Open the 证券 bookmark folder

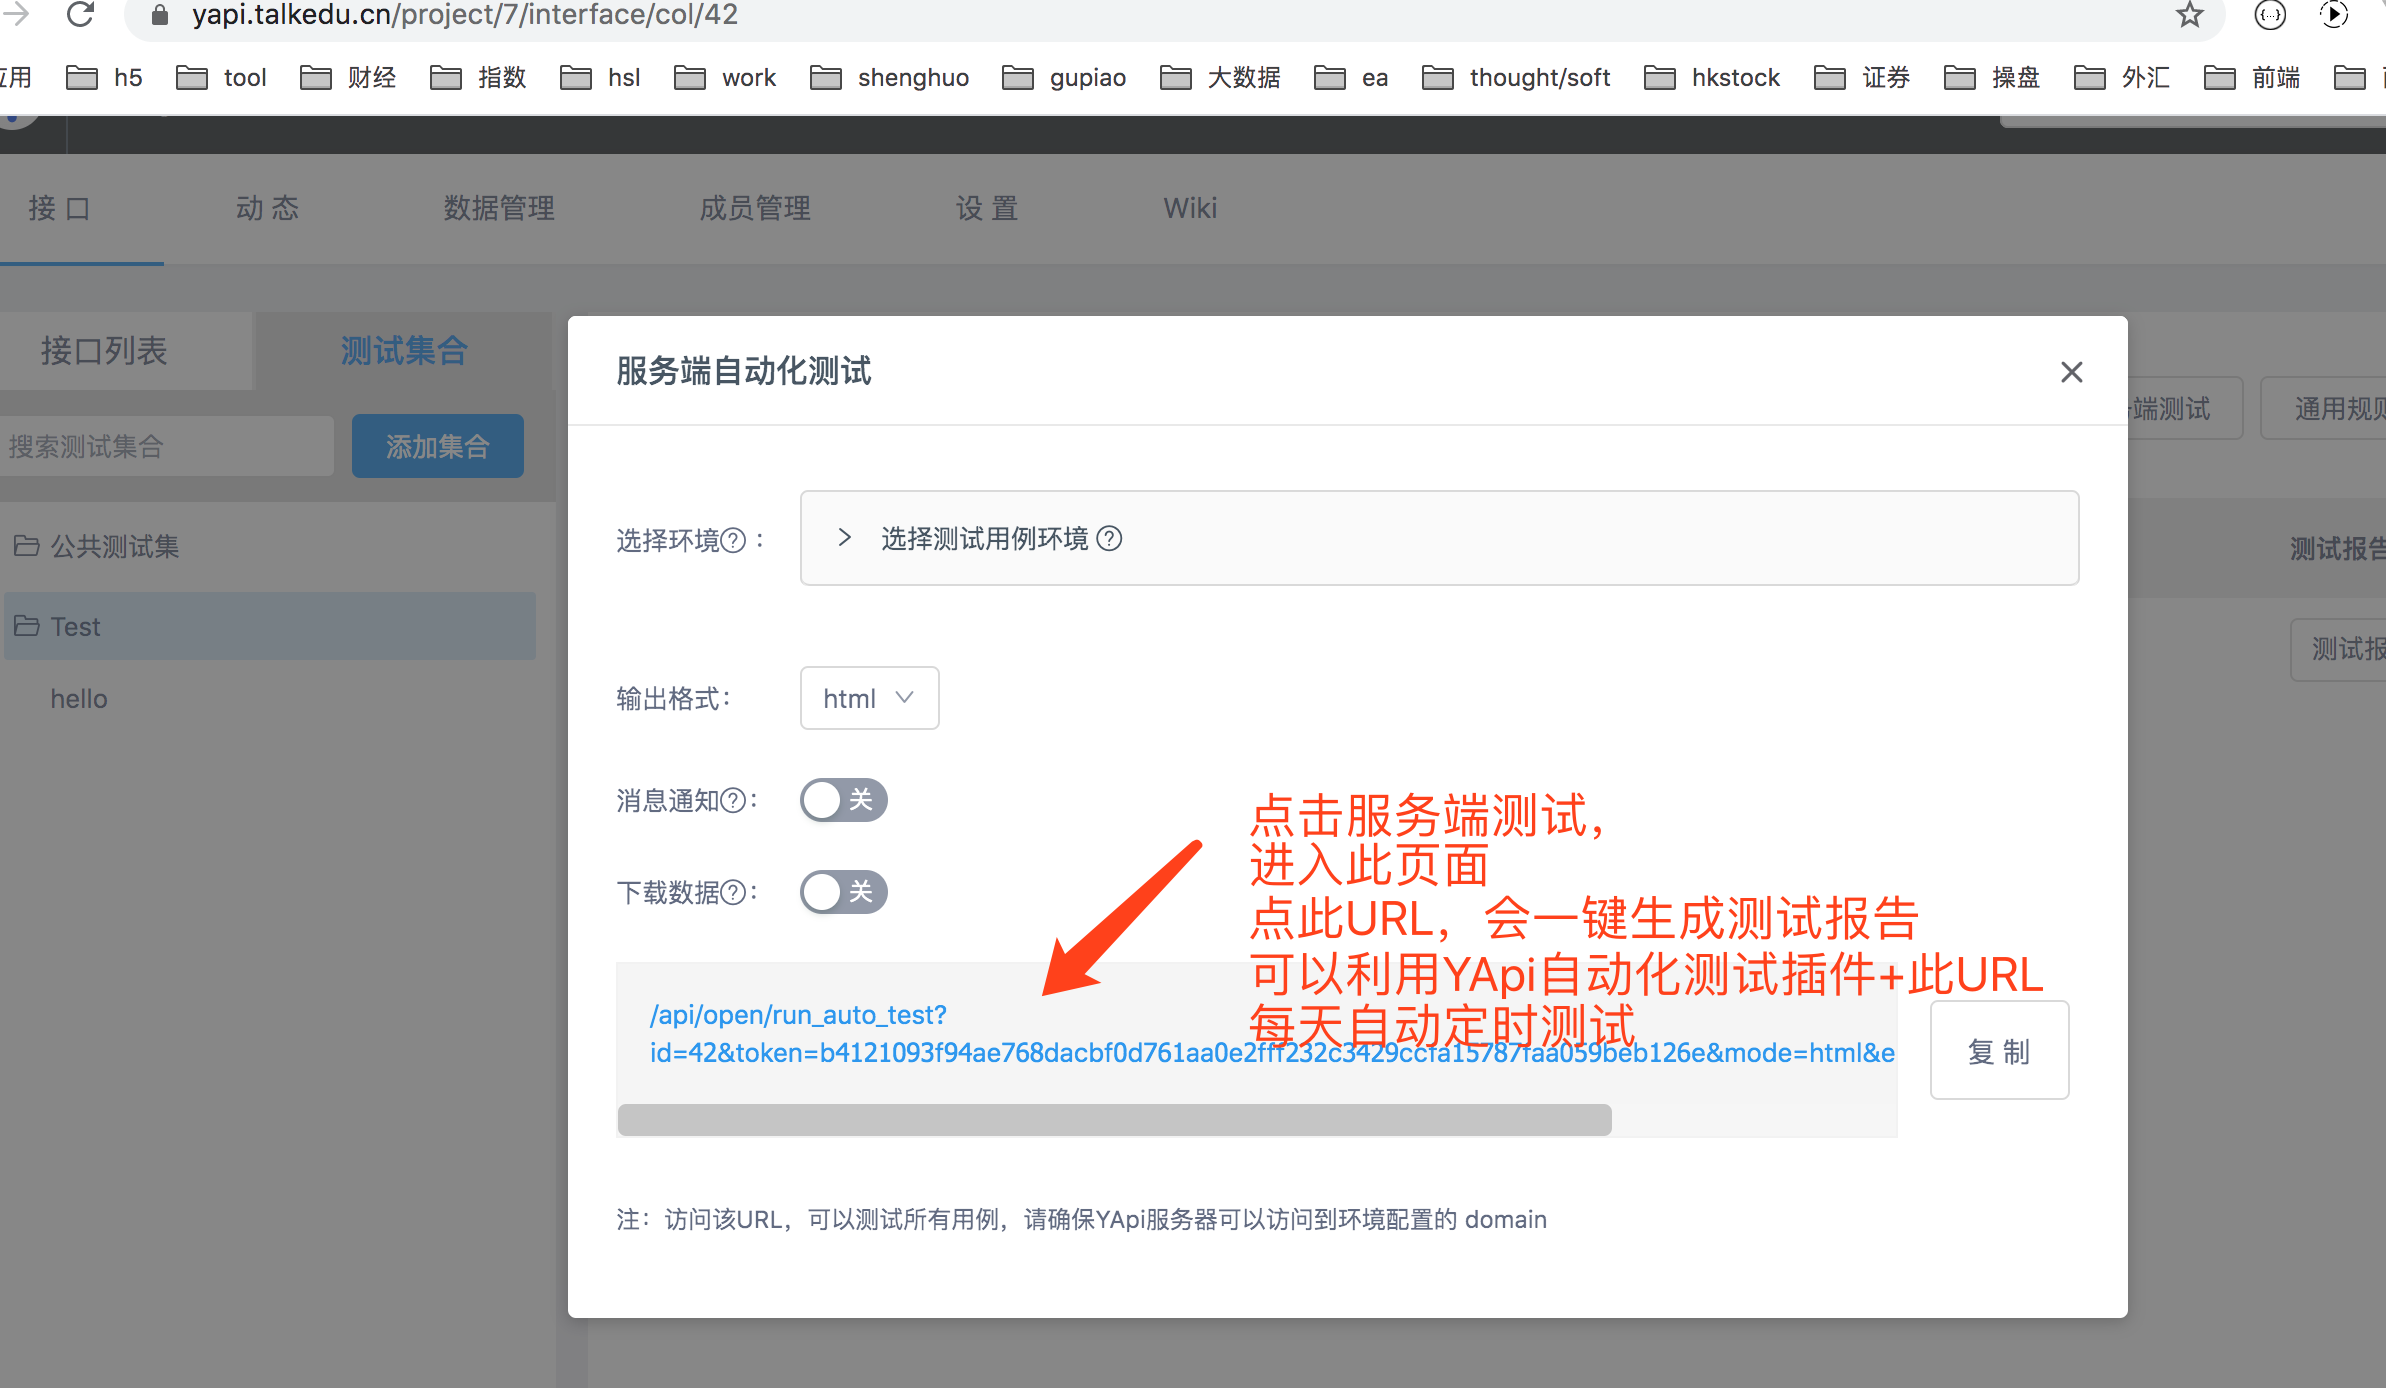click(1862, 77)
